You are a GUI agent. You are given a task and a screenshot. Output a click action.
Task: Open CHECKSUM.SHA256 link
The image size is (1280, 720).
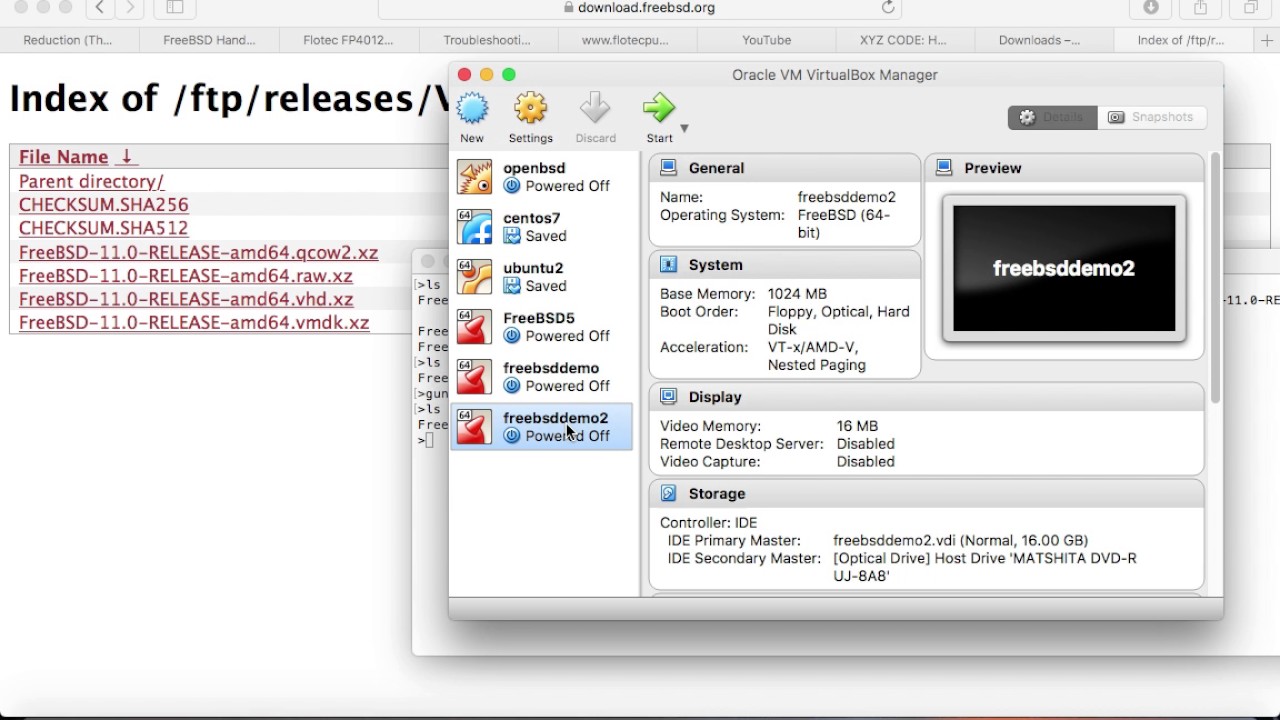(104, 205)
